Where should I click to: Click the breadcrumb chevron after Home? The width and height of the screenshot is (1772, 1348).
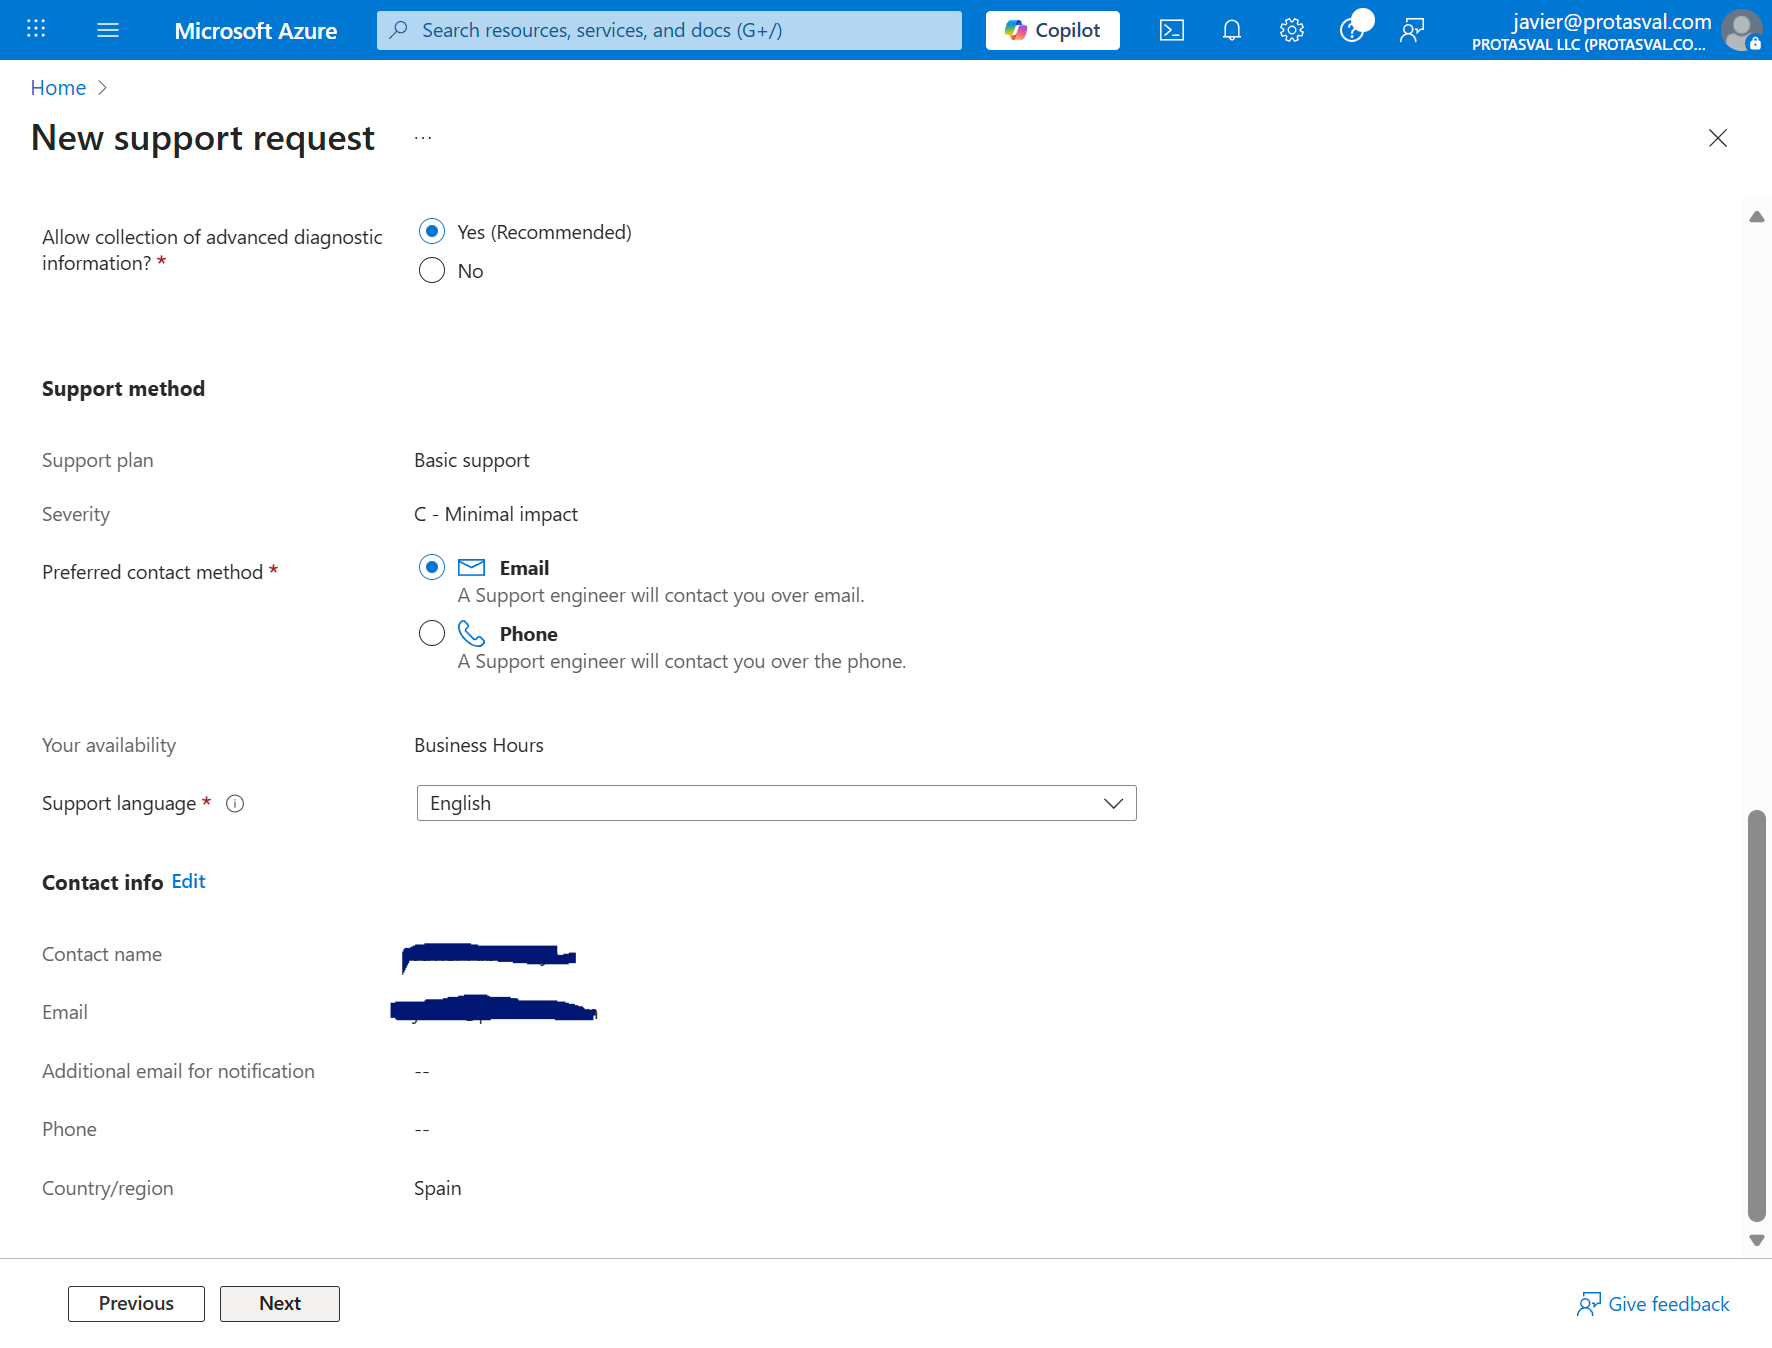[x=102, y=88]
